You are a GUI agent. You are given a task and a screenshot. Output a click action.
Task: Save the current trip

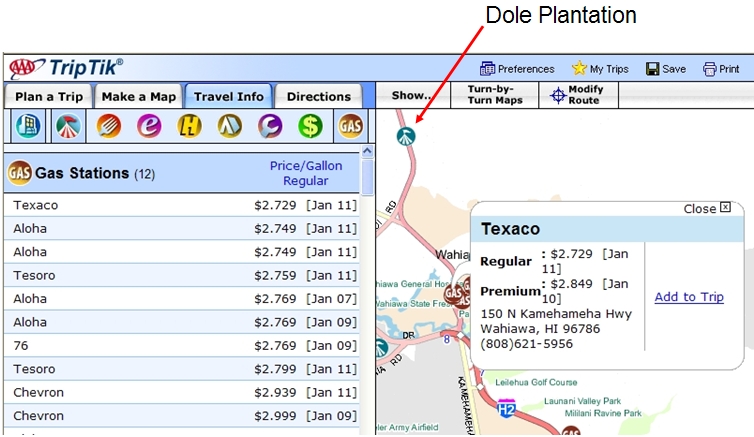pos(666,69)
